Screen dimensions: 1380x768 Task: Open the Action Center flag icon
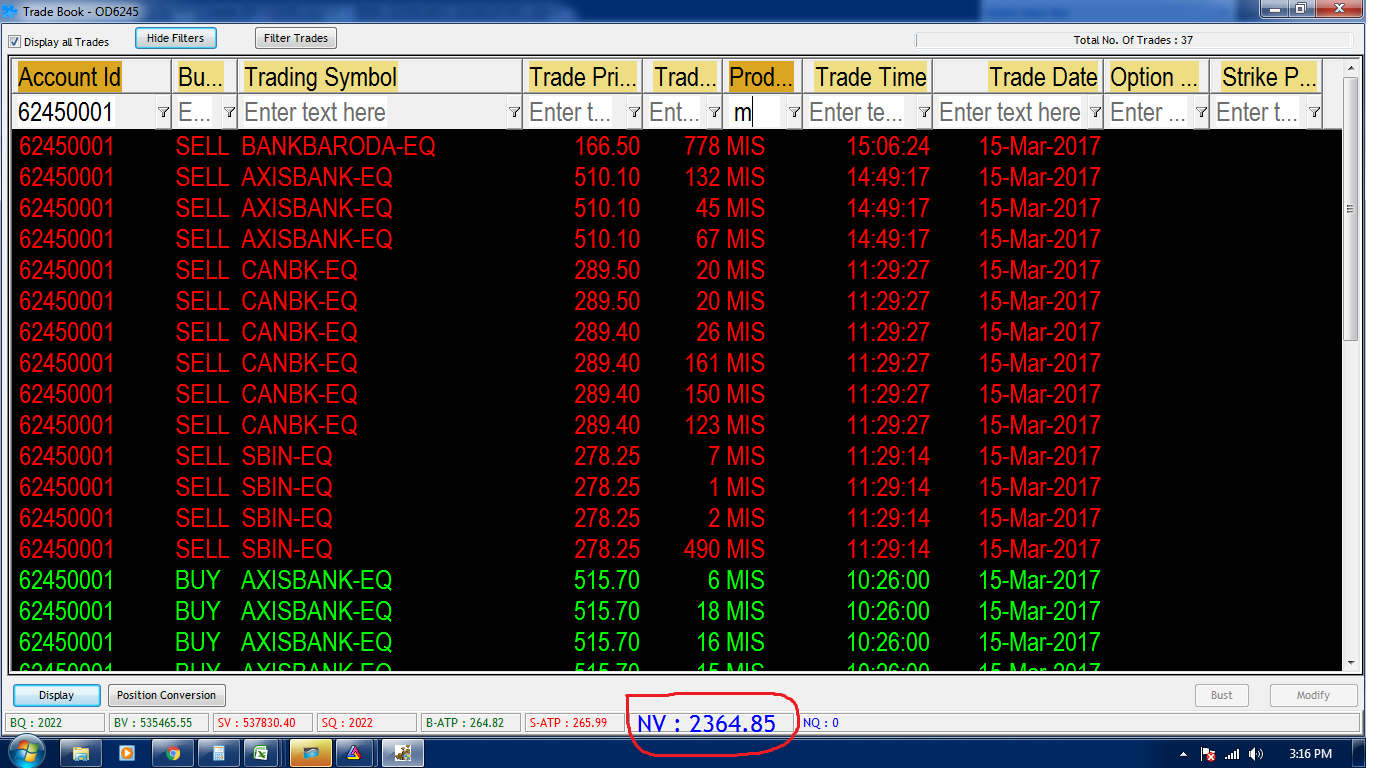click(x=1208, y=754)
